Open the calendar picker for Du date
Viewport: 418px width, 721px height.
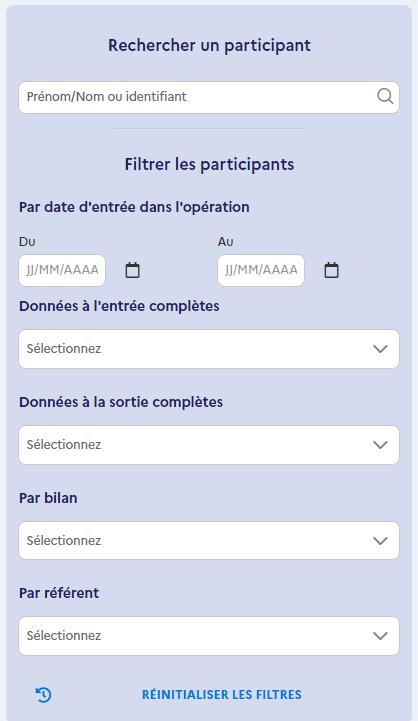click(132, 270)
